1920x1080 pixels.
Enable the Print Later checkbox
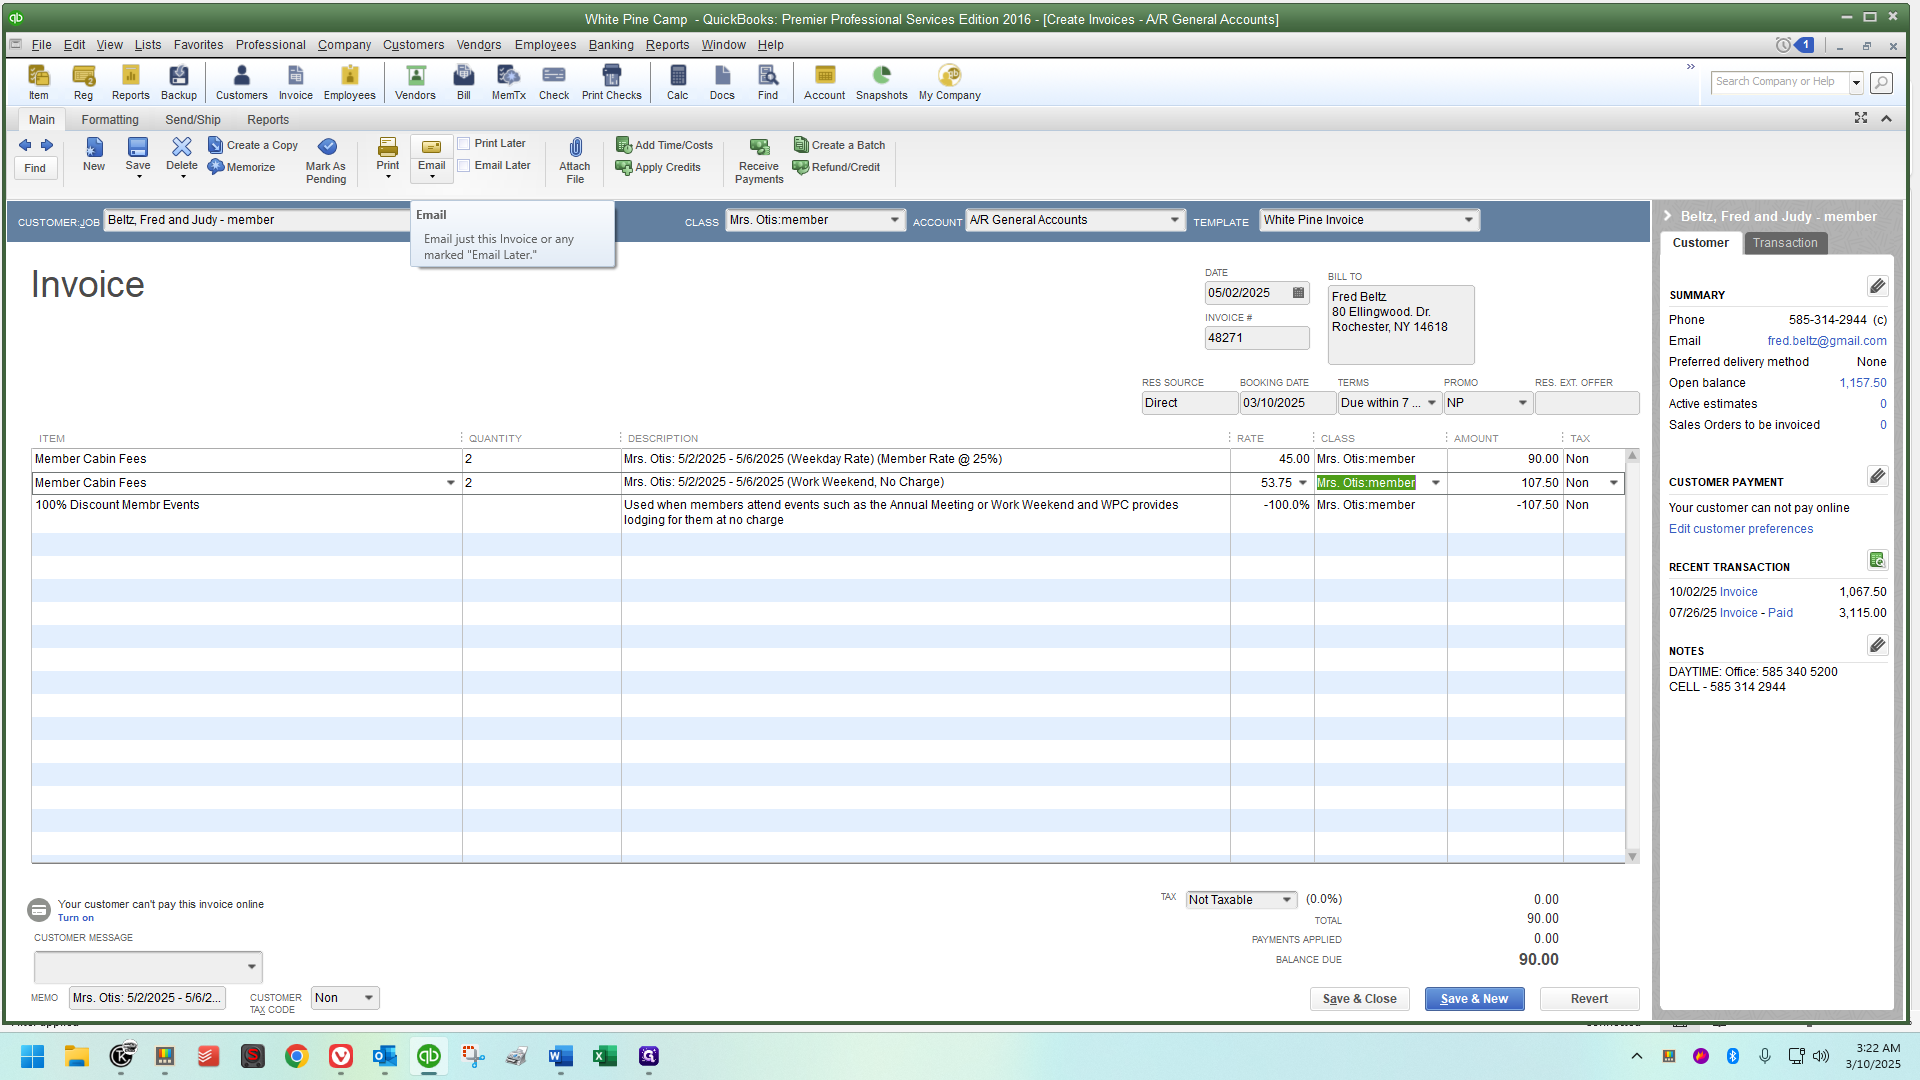click(x=464, y=144)
